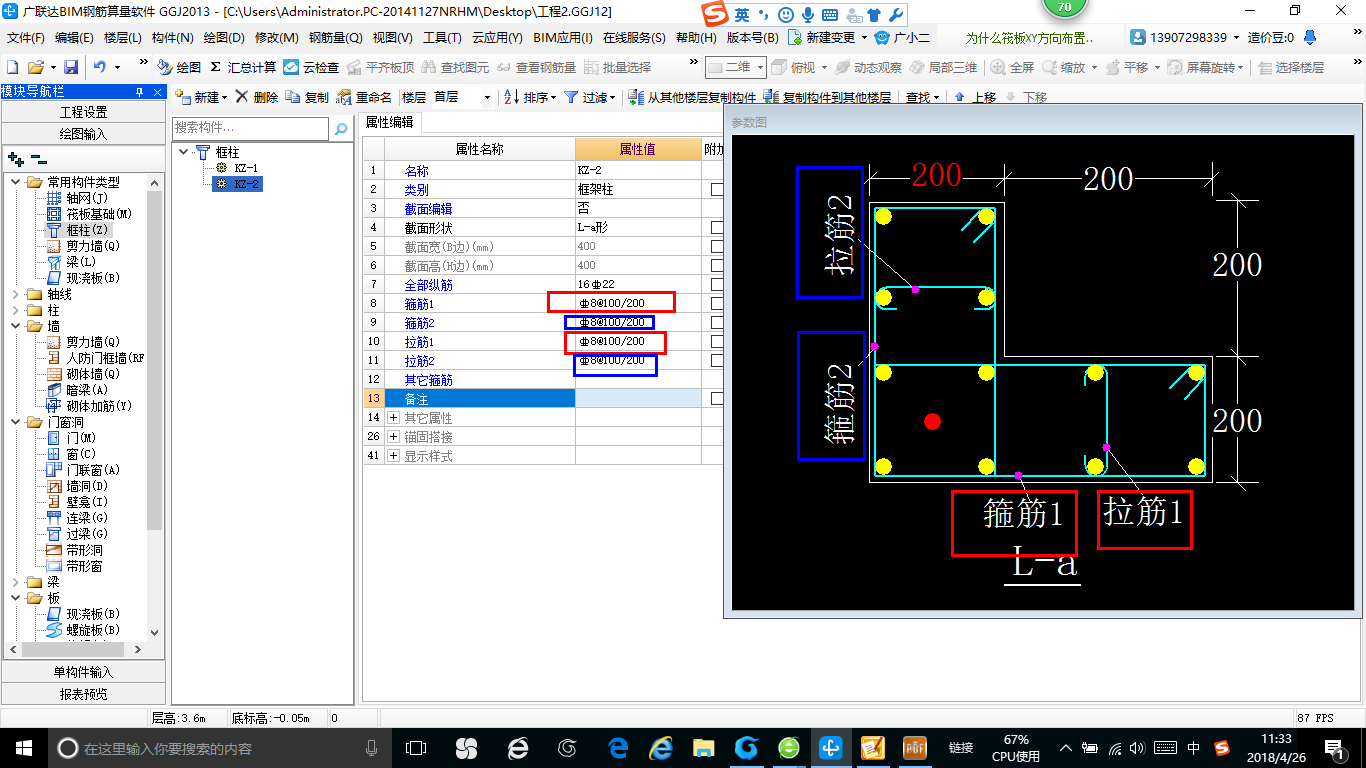Screen dimensions: 1366x768
Task: Tick 附加 checkbox for 截面高 row
Action: click(717, 265)
